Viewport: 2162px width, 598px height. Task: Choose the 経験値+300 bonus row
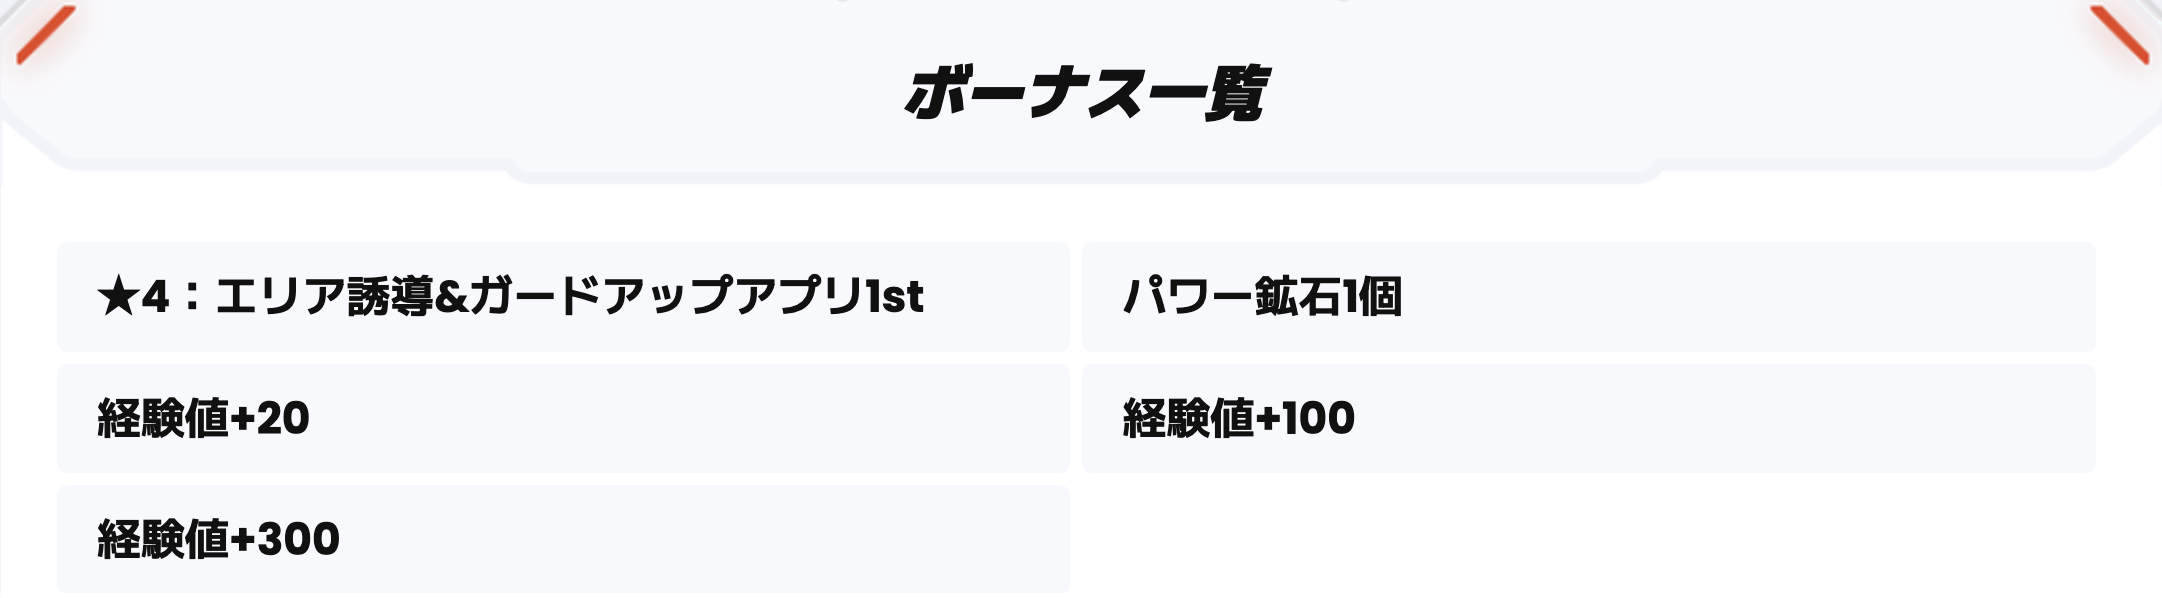tap(563, 539)
